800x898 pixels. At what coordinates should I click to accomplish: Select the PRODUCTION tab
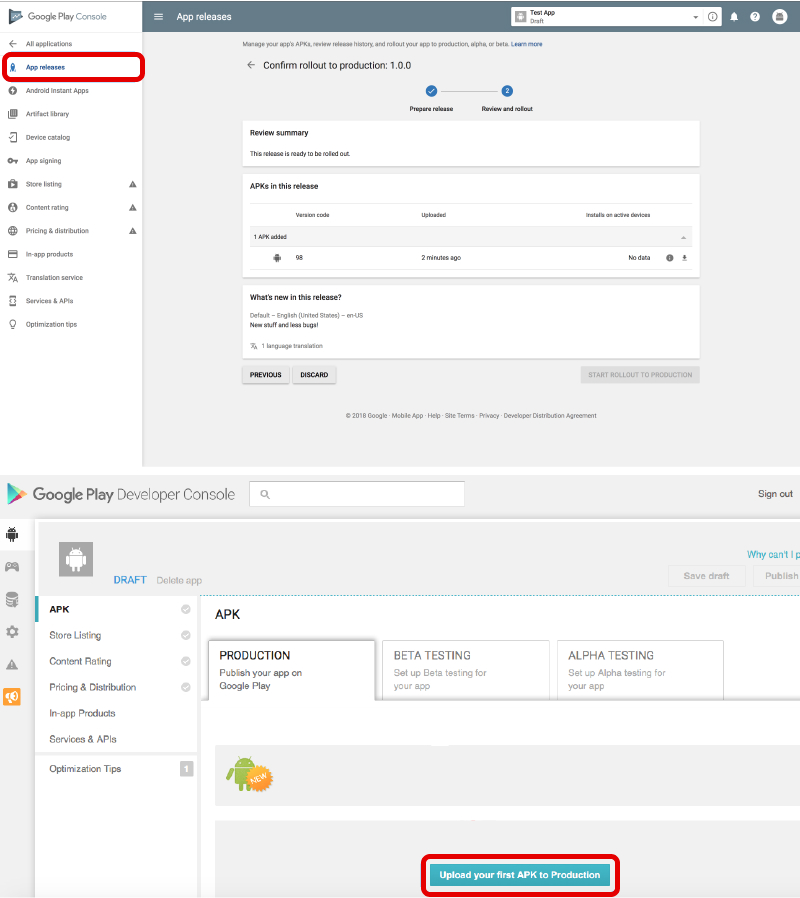(291, 670)
